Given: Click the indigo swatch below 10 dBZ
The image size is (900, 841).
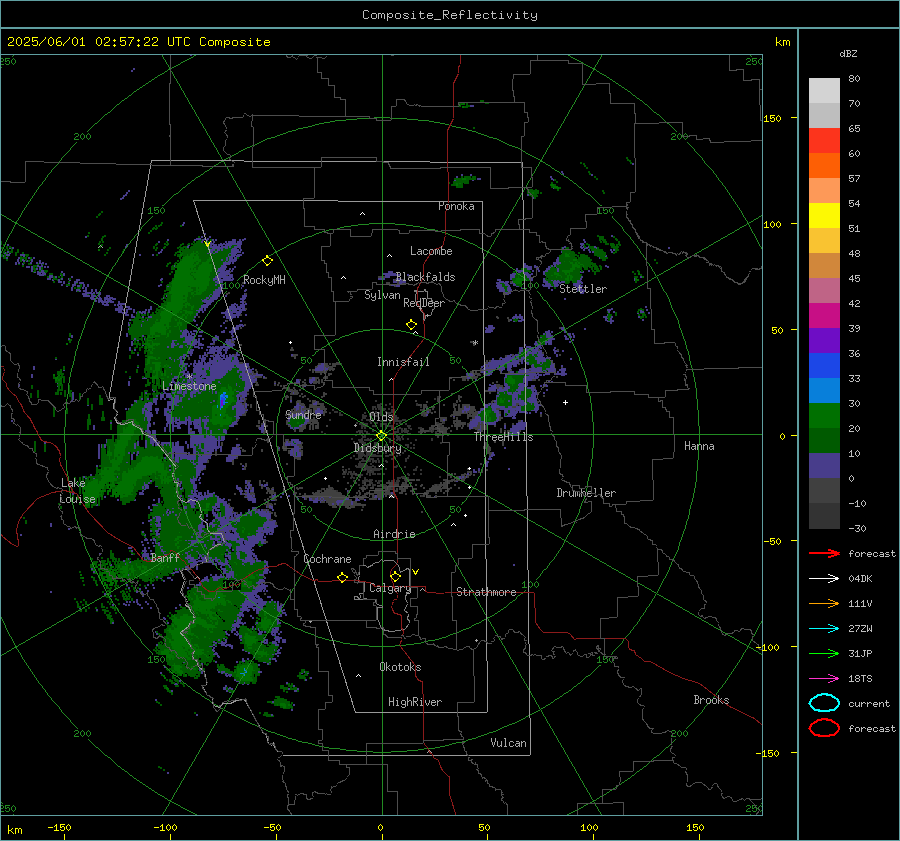Looking at the screenshot, I should click(824, 466).
